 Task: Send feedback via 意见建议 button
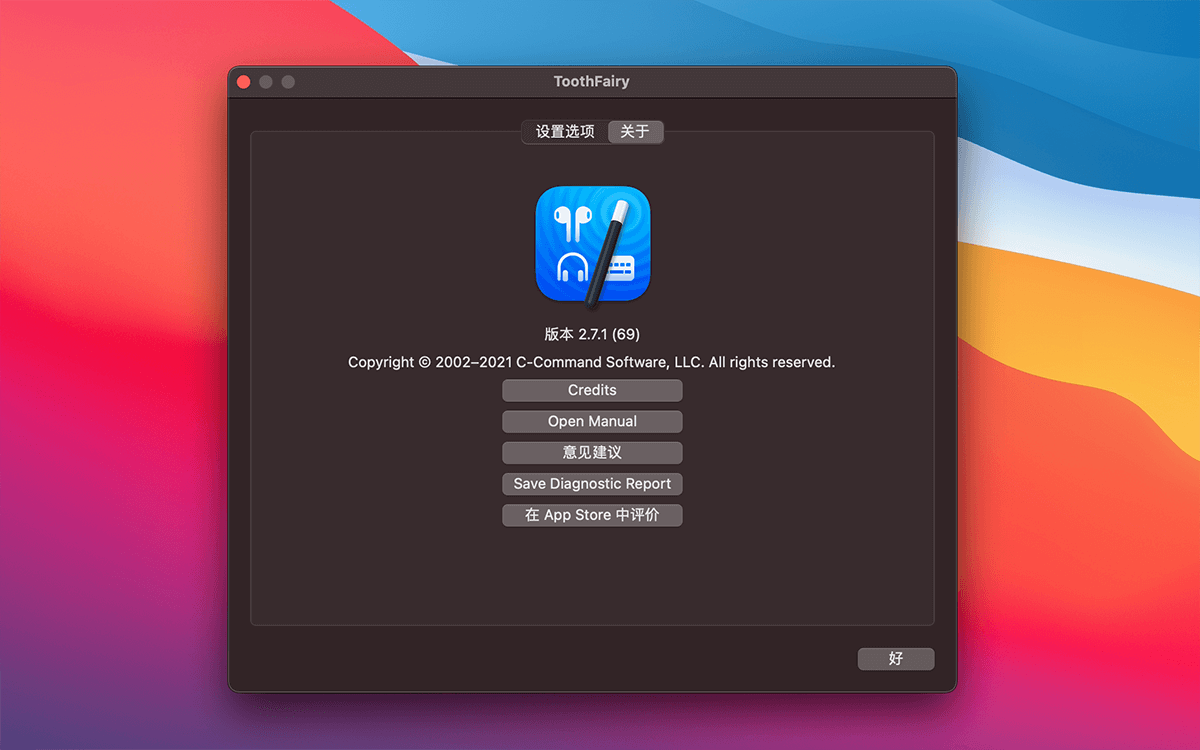tap(592, 452)
